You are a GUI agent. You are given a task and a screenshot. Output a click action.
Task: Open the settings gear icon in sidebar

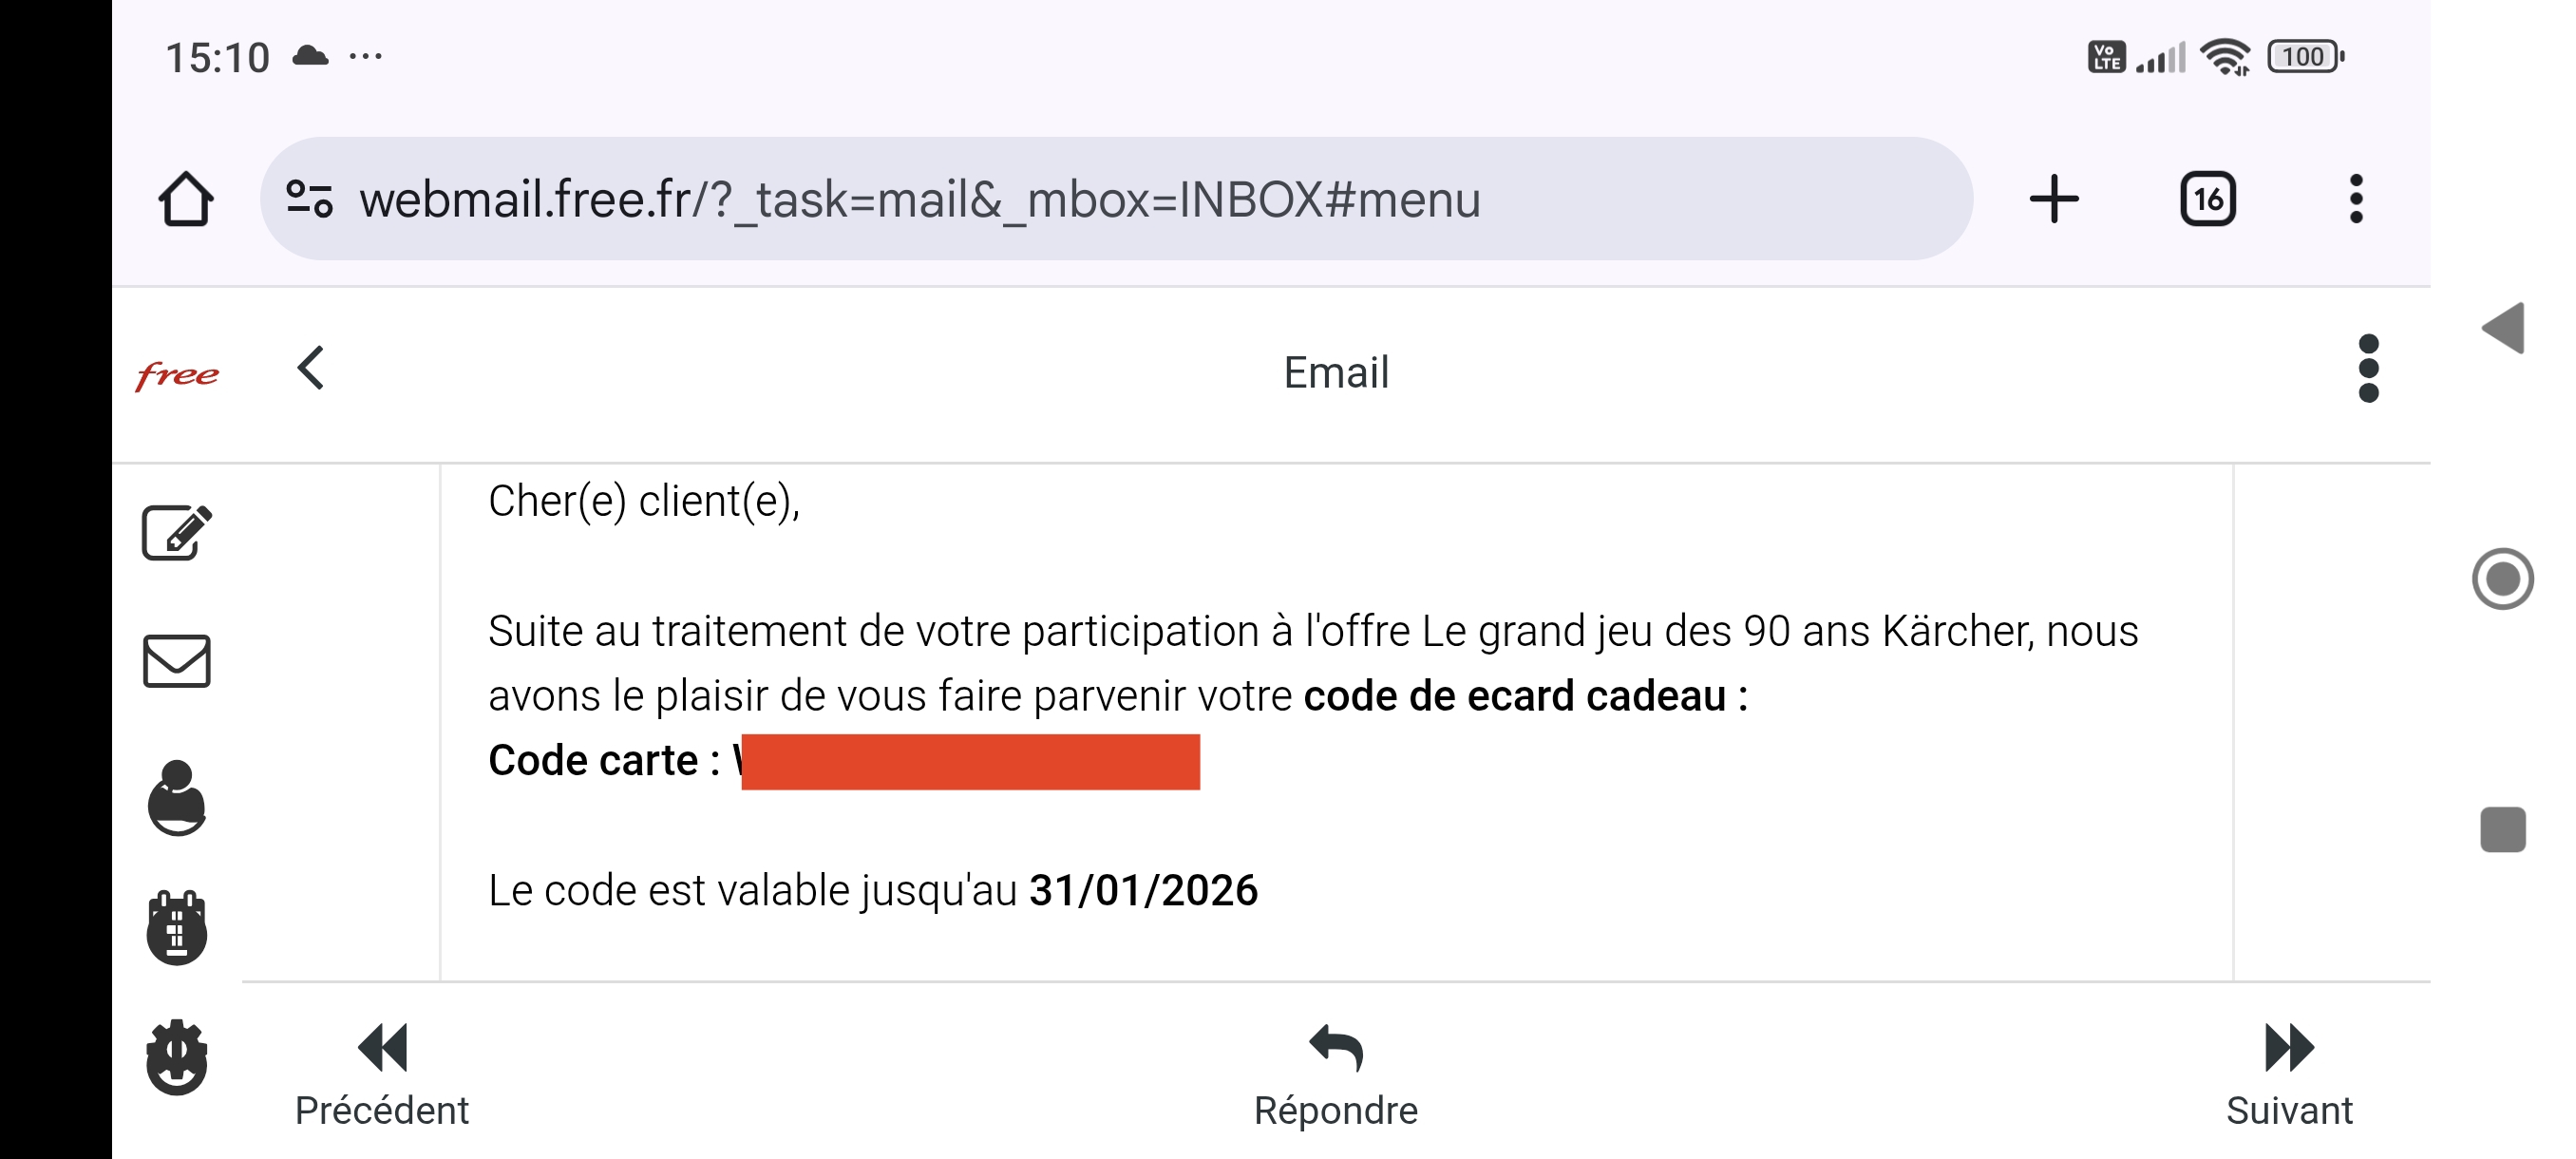click(177, 1057)
